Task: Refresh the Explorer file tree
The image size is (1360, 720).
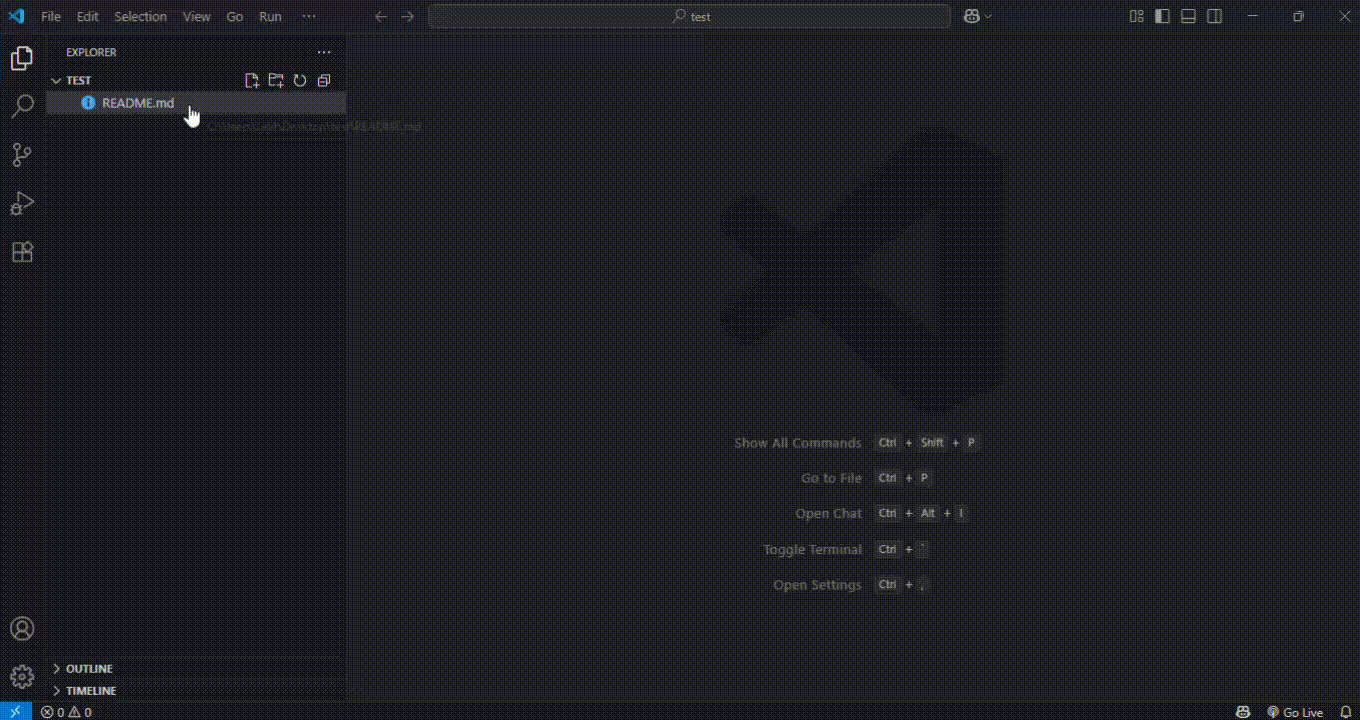Action: pos(300,80)
